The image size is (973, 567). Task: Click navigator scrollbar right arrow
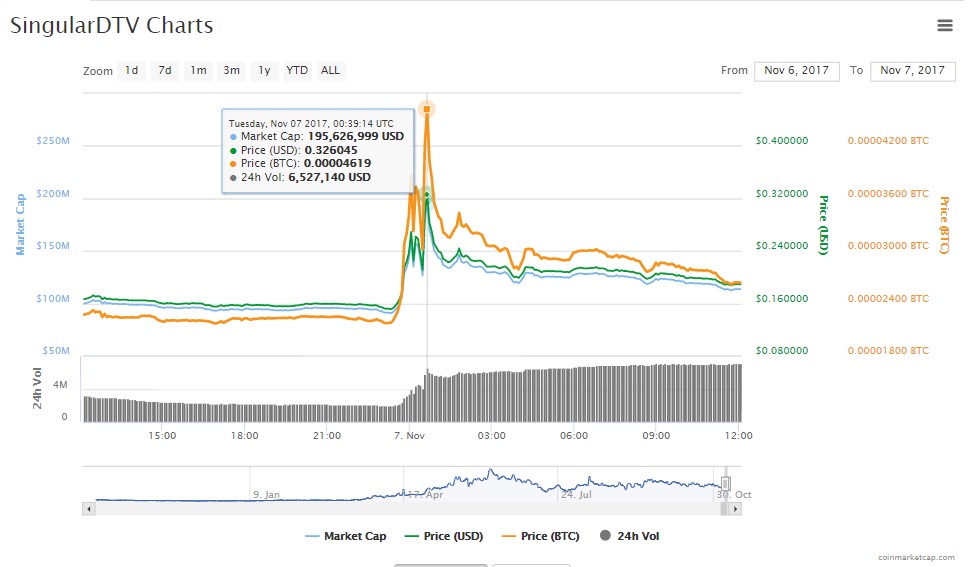[735, 509]
